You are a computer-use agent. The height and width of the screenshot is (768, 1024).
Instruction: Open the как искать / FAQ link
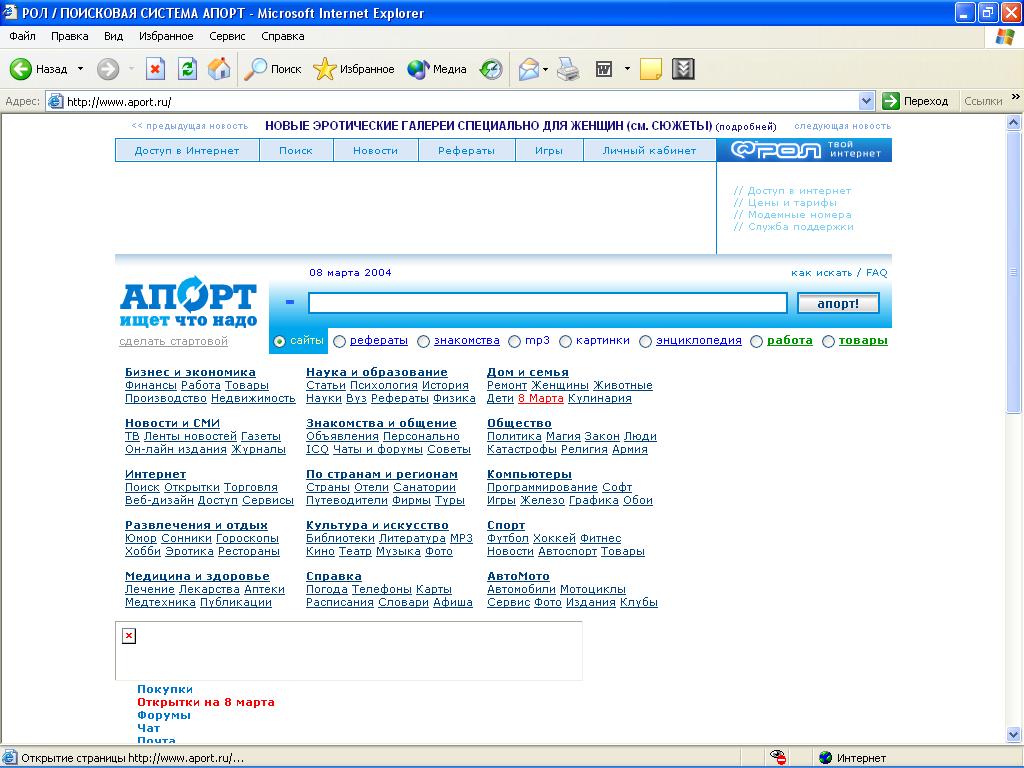(x=839, y=272)
